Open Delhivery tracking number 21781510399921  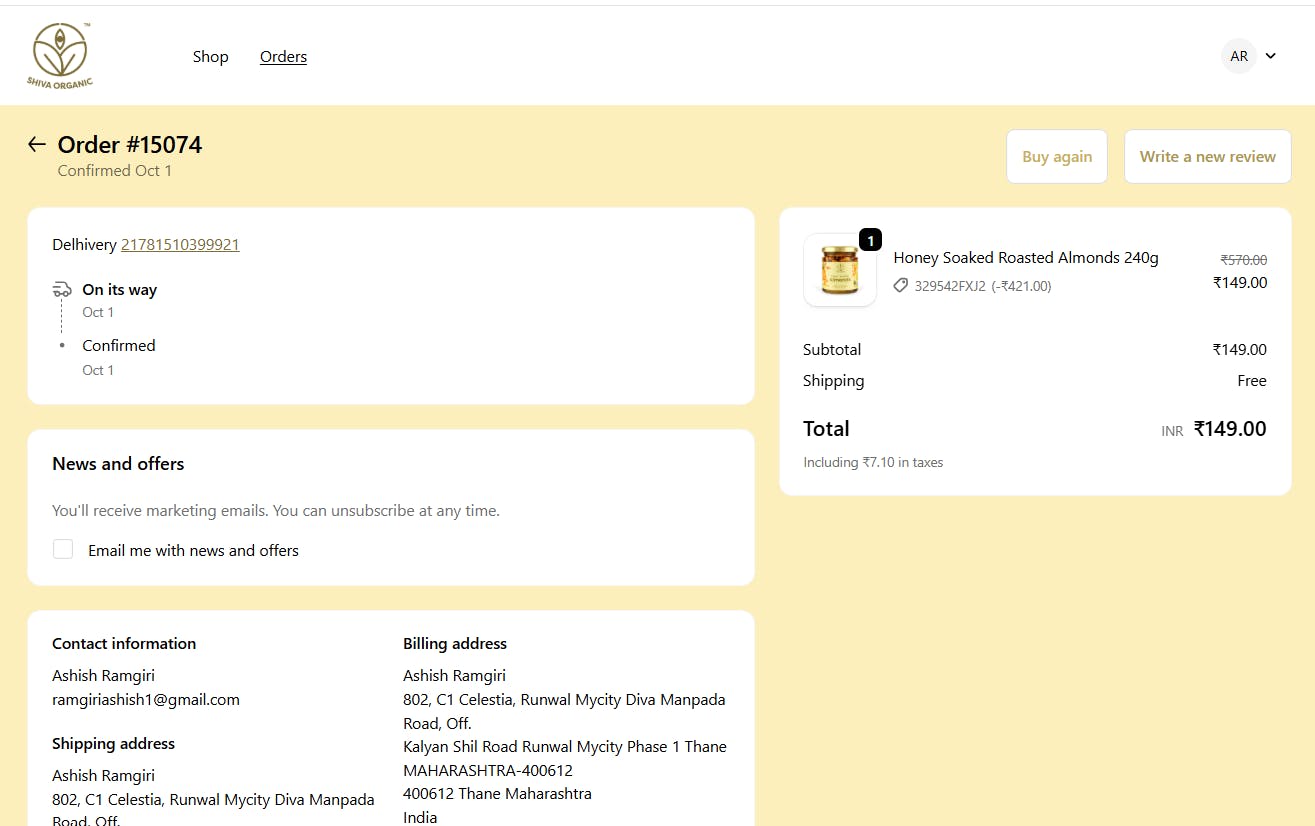[x=180, y=244]
